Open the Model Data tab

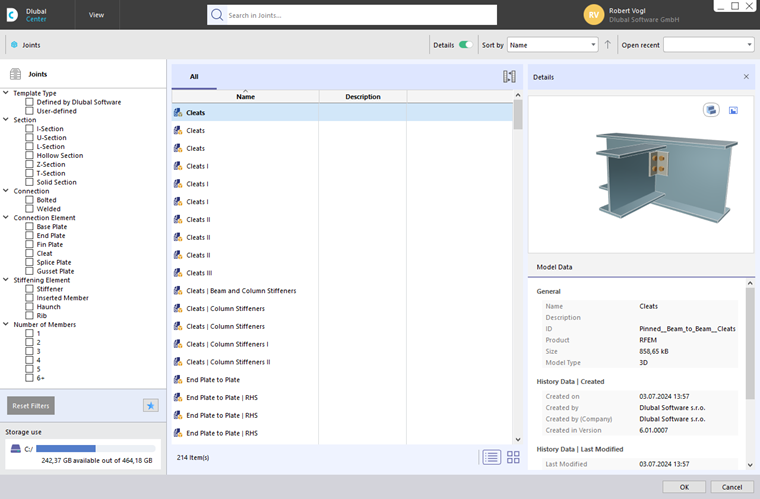tap(554, 267)
